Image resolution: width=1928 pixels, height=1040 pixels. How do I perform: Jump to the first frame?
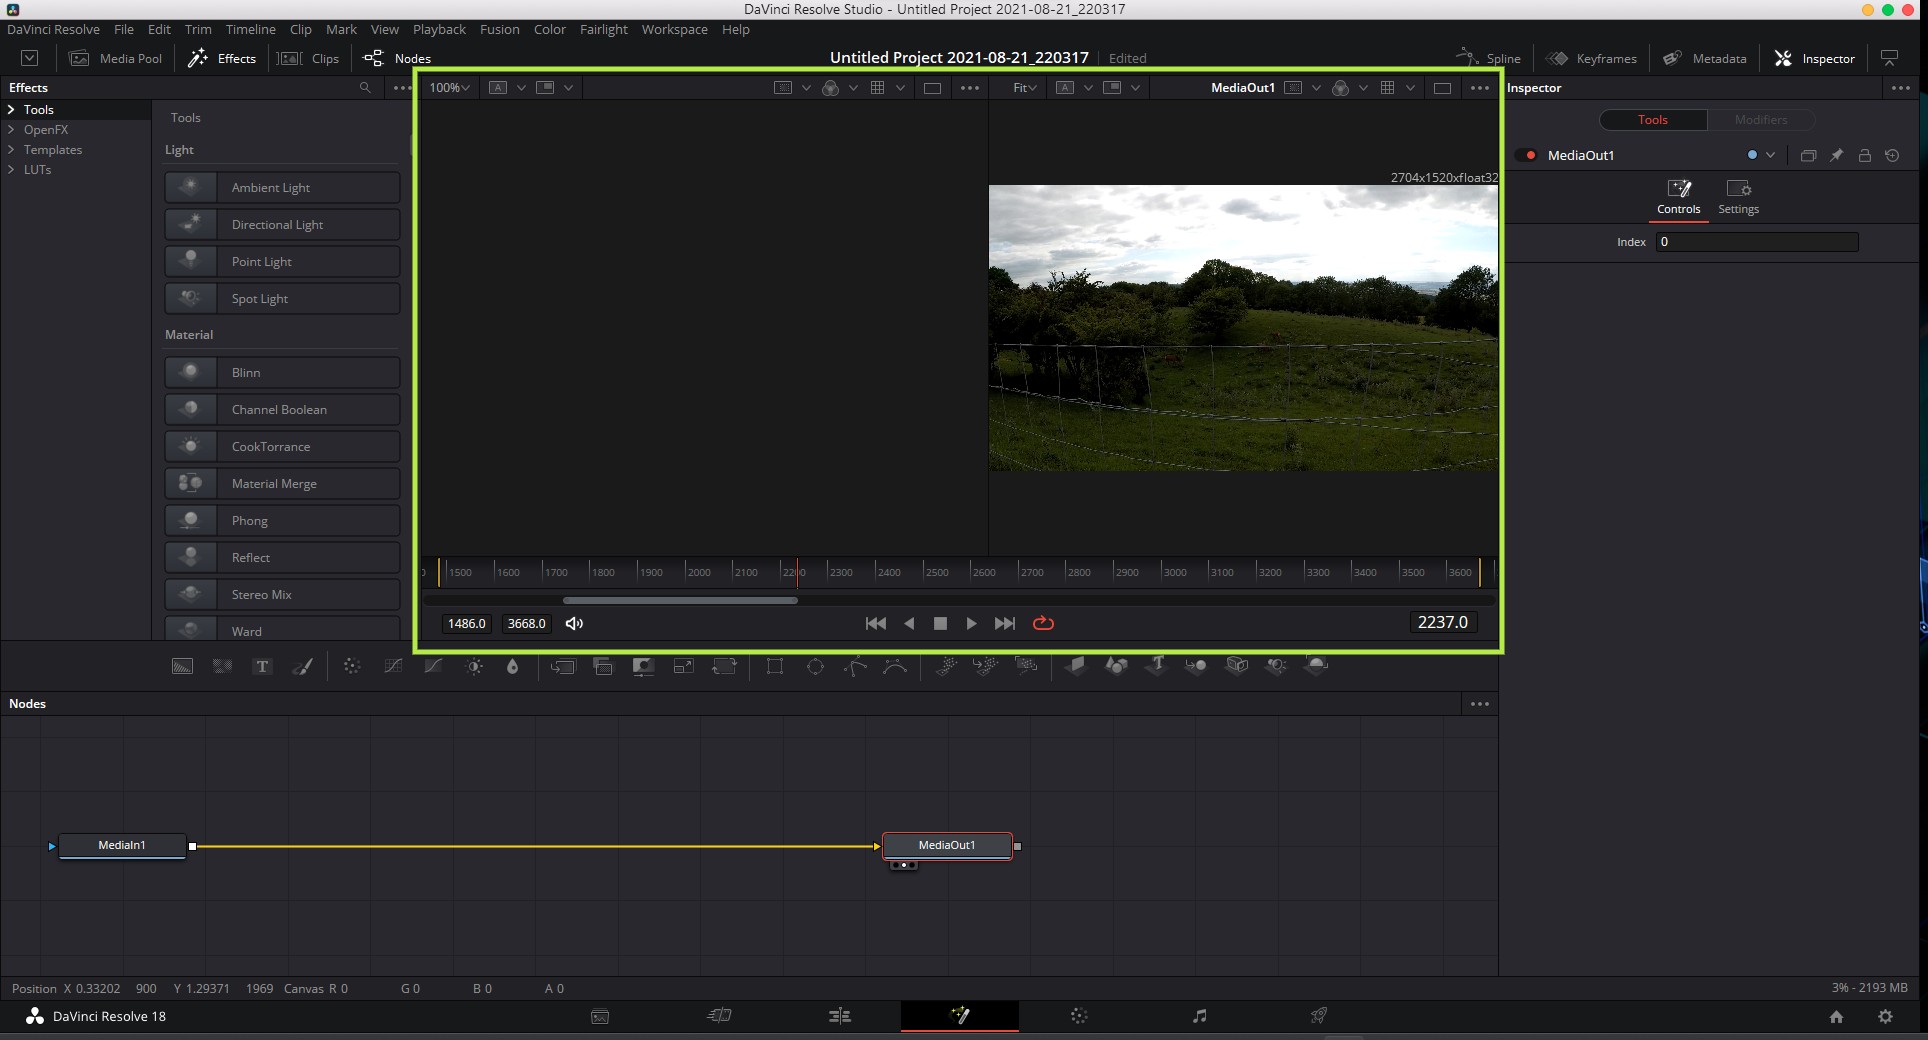point(875,624)
